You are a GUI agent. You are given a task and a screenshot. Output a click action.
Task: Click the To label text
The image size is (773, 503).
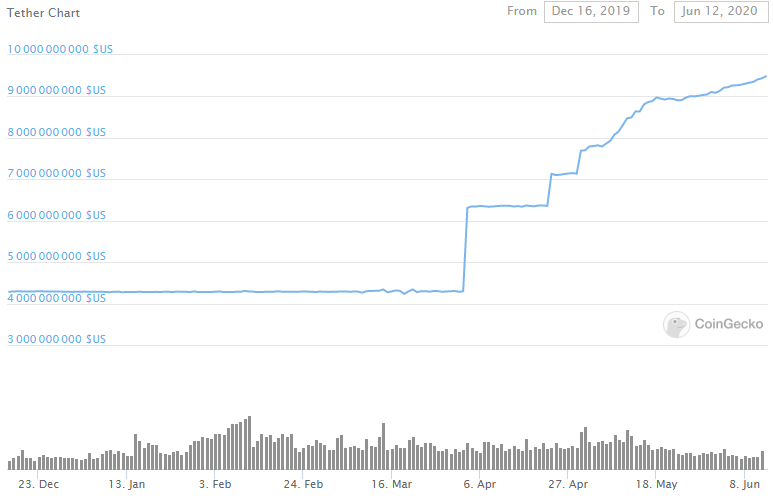point(657,11)
